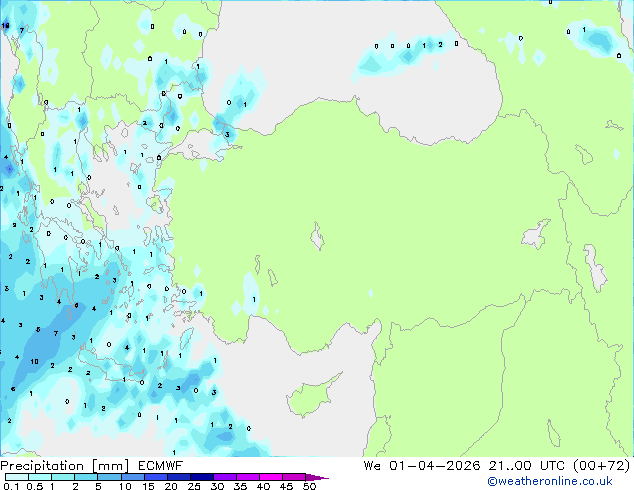634x490 pixels.
Task: Click the '(00+72)' forecast offset text
Action: coord(601,466)
